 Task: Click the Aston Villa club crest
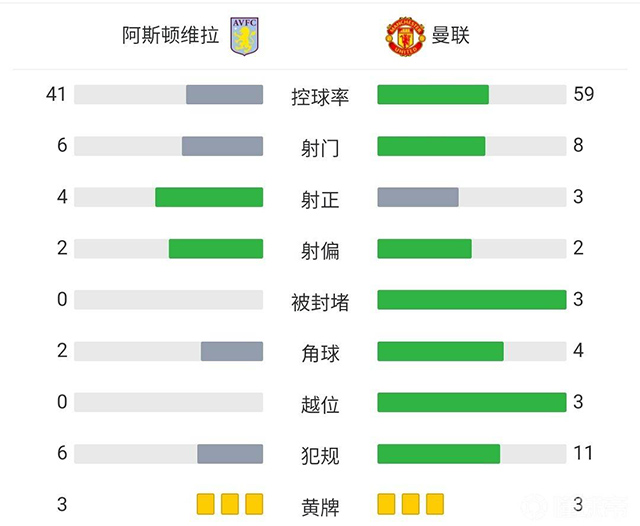(244, 36)
